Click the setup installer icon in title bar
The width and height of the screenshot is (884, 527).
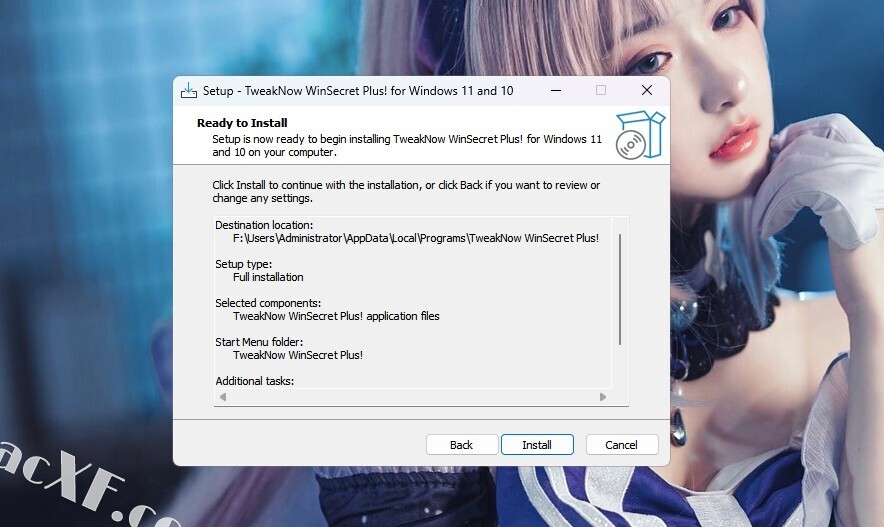188,91
